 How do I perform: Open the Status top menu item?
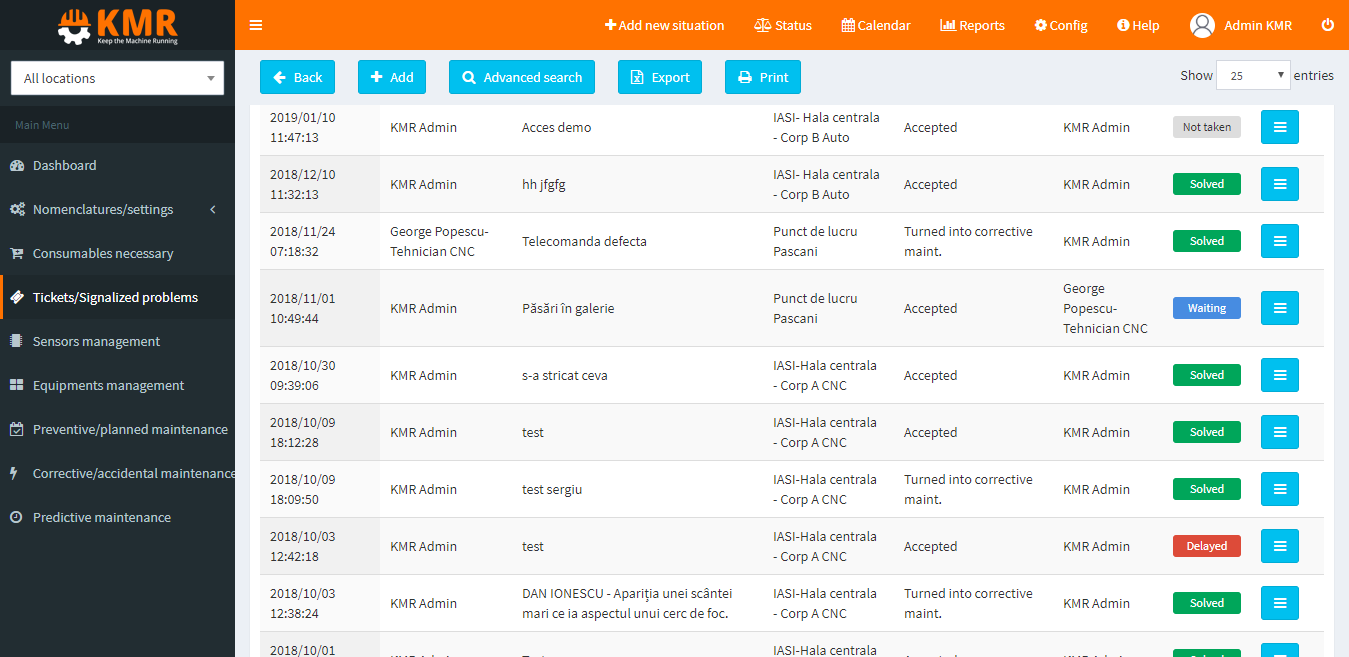[x=783, y=25]
